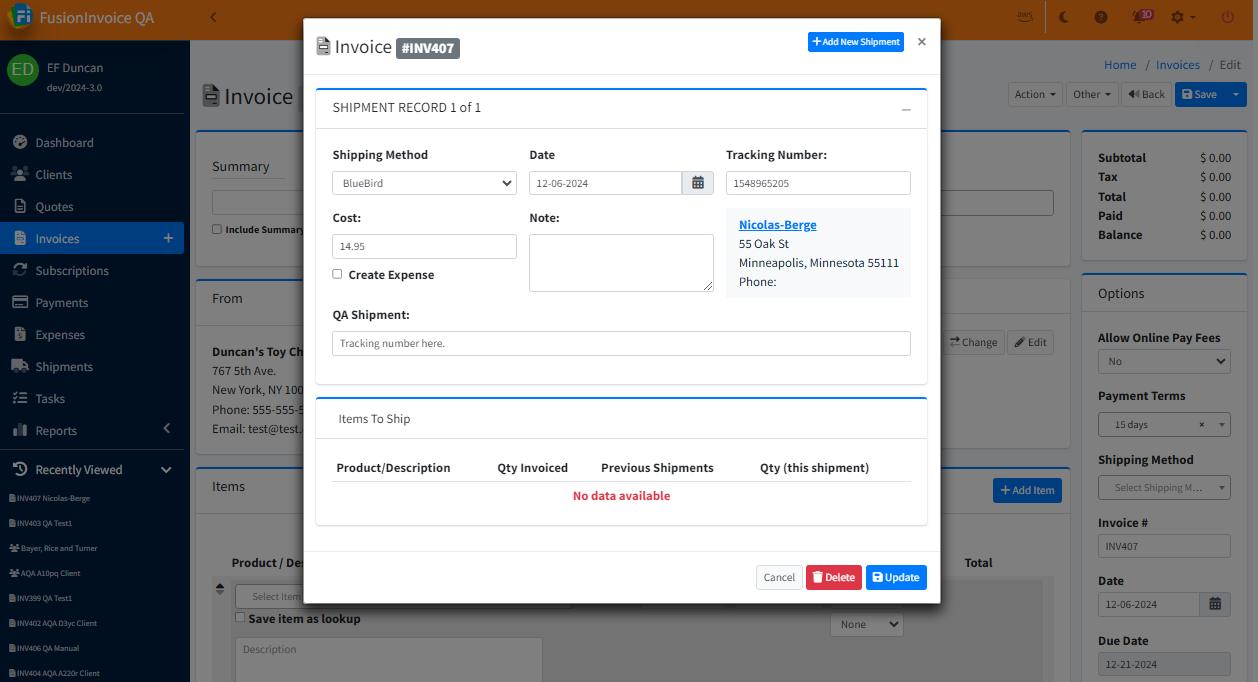
Task: Go to Dashboard in the sidebar
Action: click(64, 142)
